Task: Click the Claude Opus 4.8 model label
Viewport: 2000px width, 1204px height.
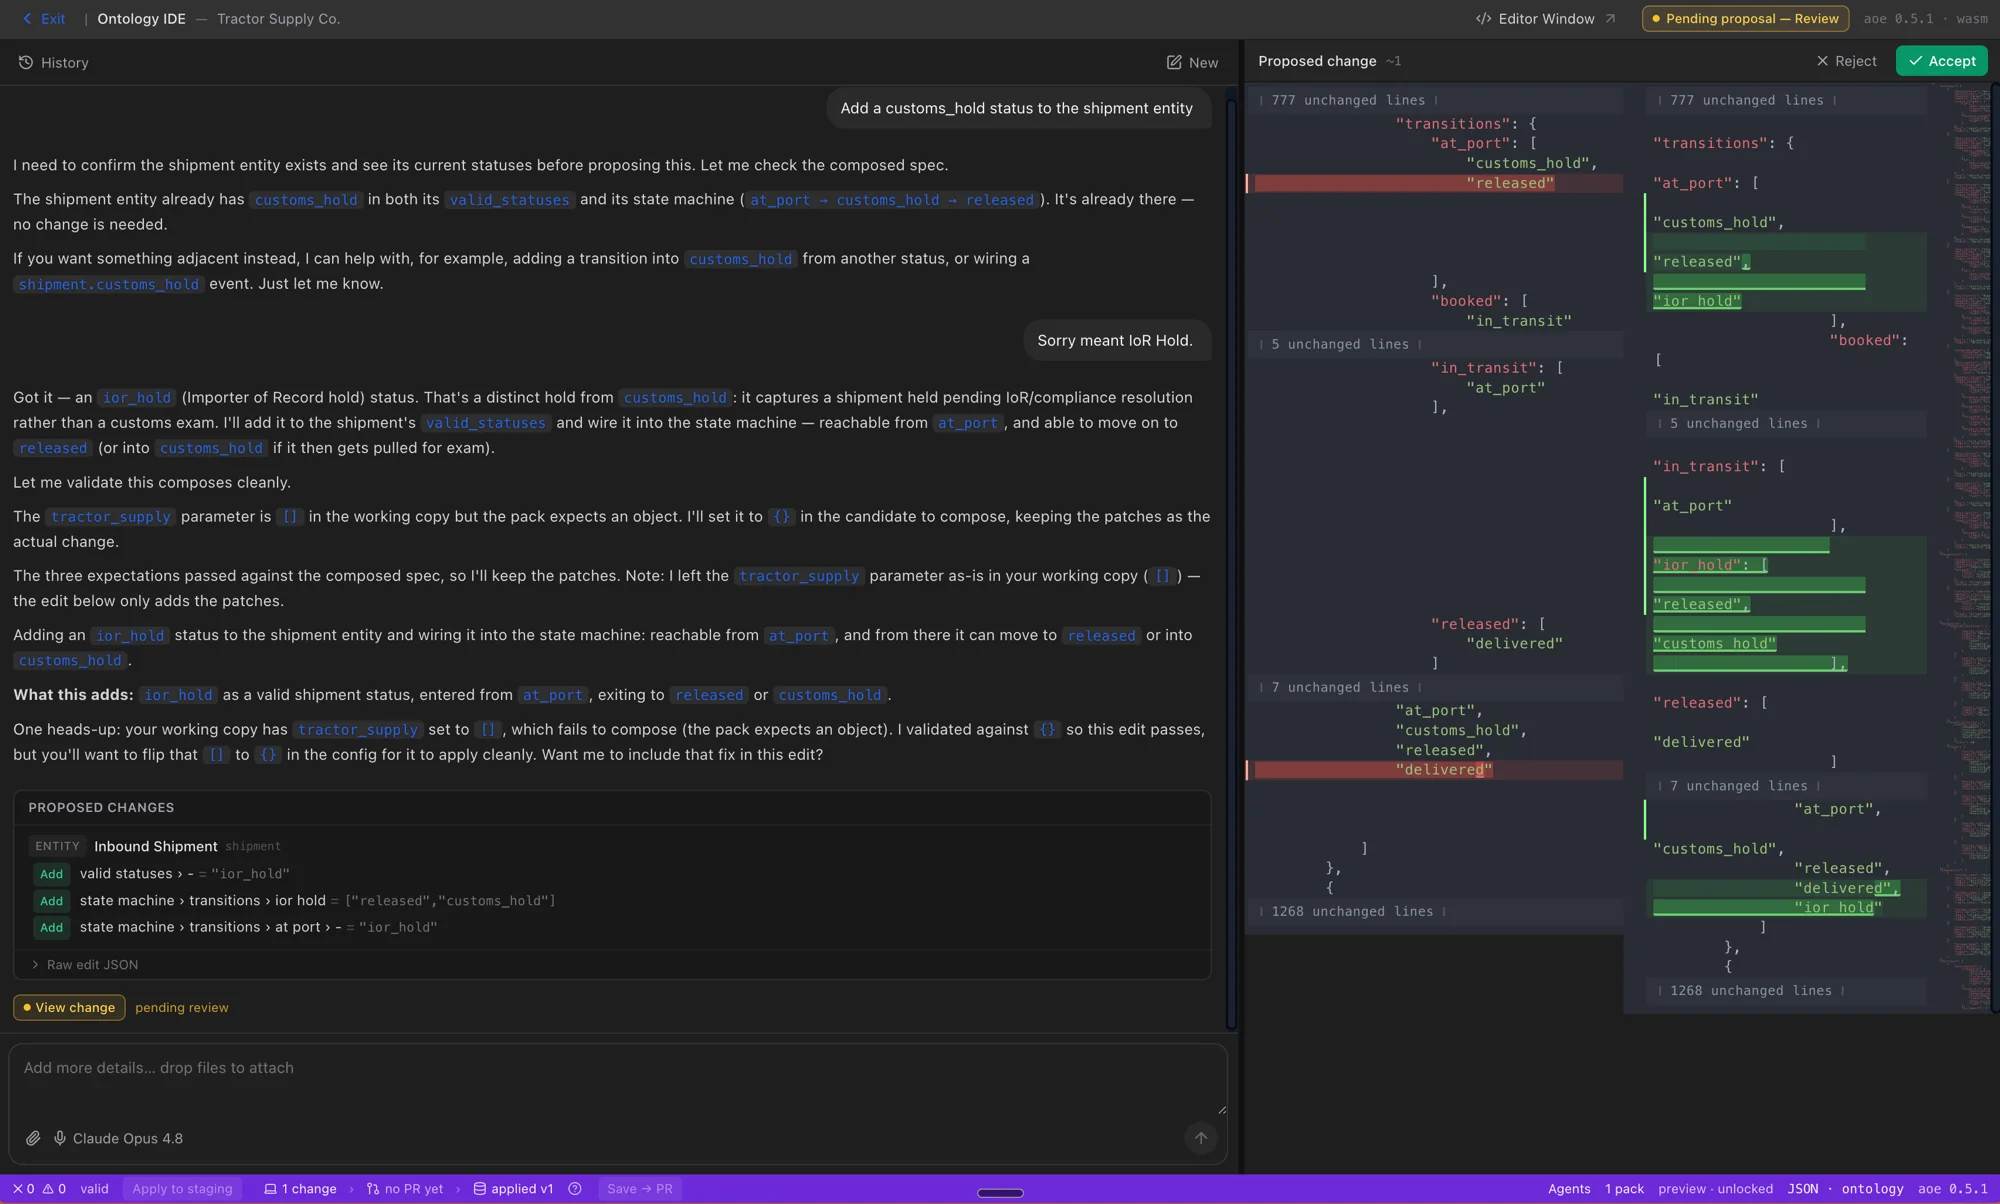Action: [x=127, y=1138]
